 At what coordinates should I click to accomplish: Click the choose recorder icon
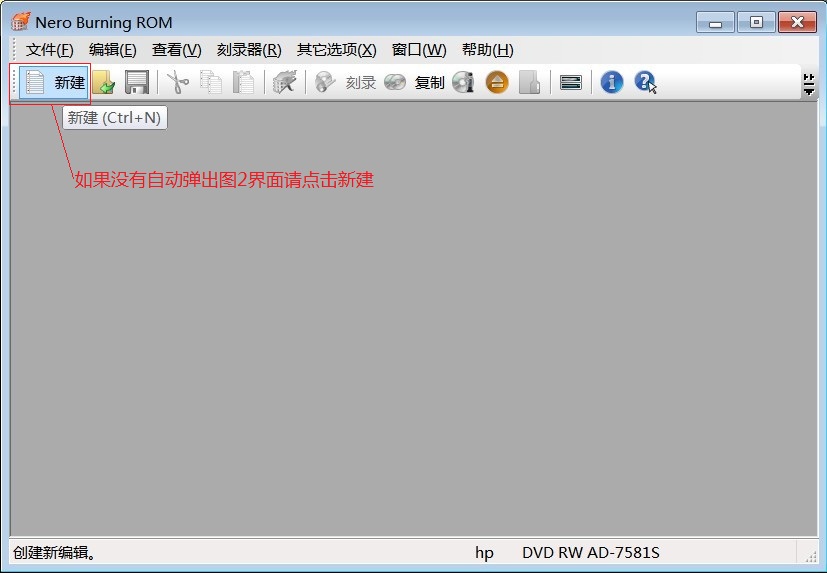point(284,83)
